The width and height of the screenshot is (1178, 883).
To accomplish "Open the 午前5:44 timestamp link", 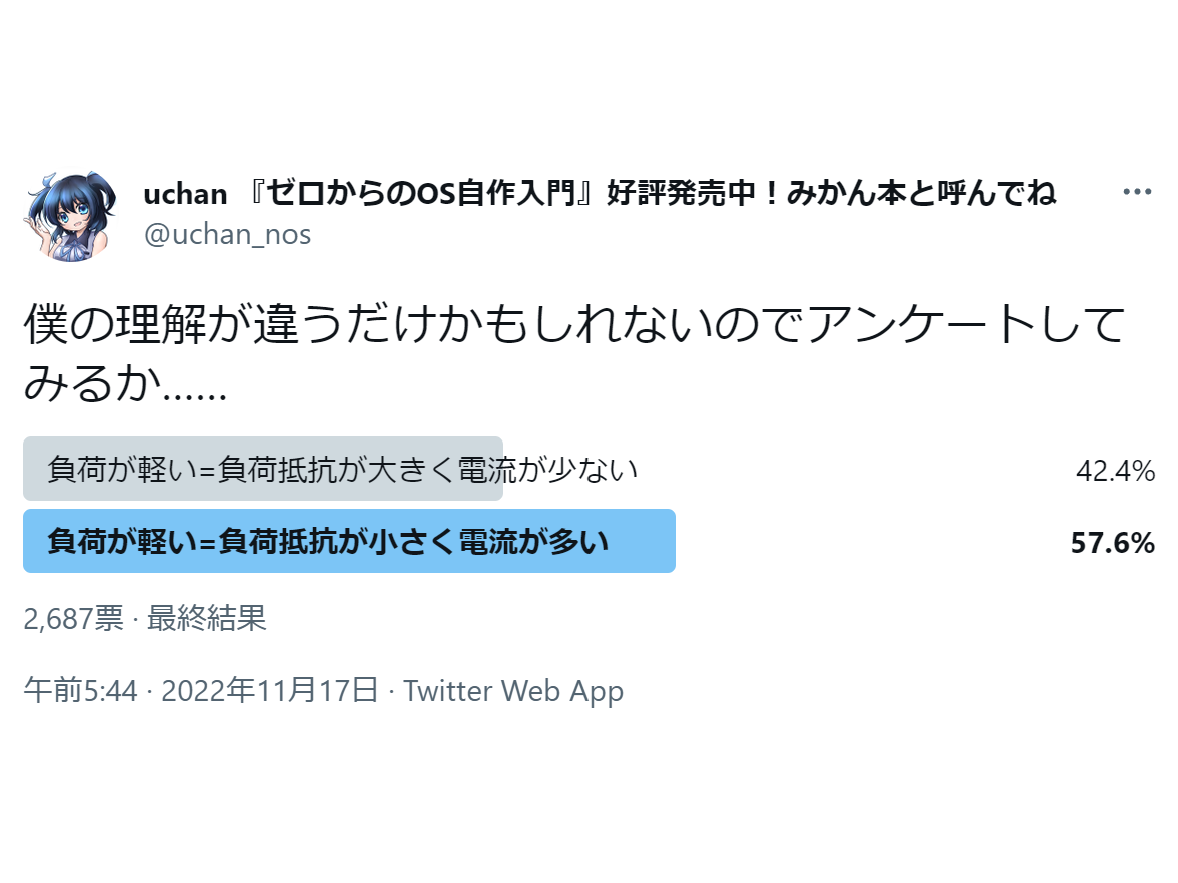I will 80,691.
